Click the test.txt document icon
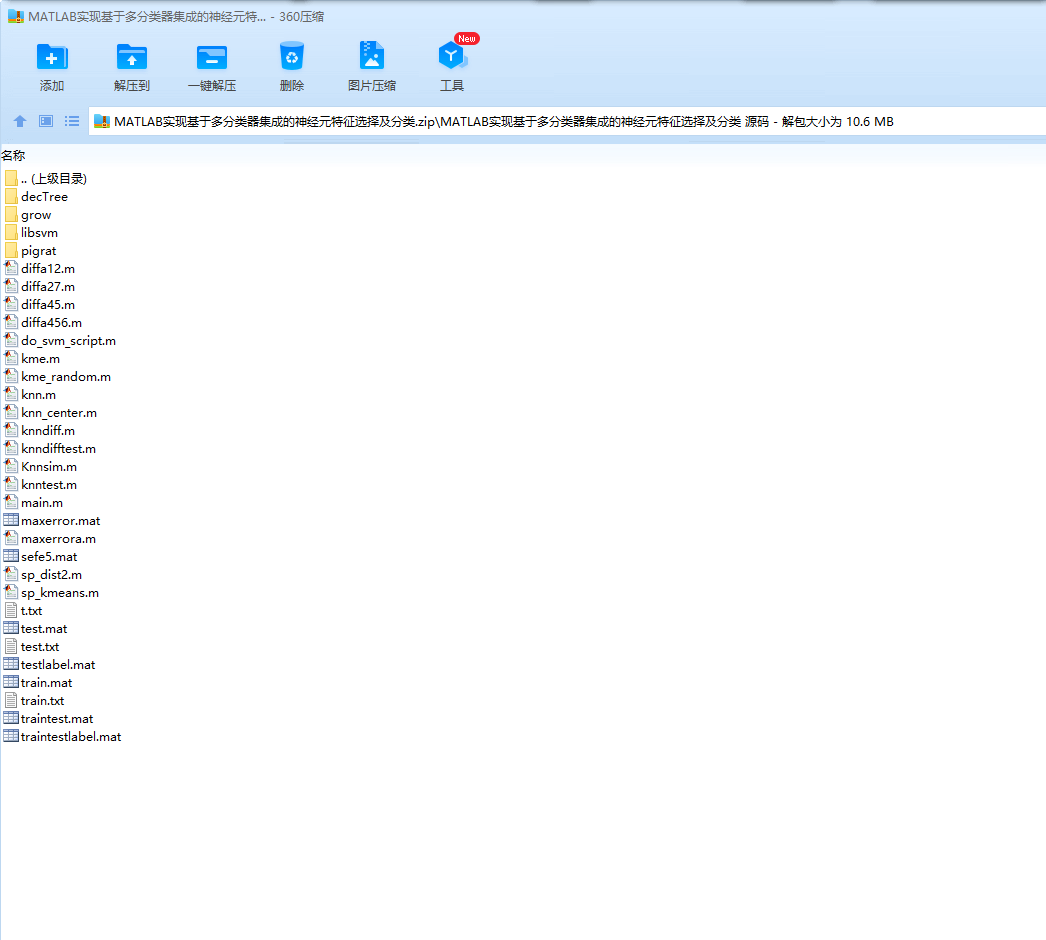 [11, 646]
